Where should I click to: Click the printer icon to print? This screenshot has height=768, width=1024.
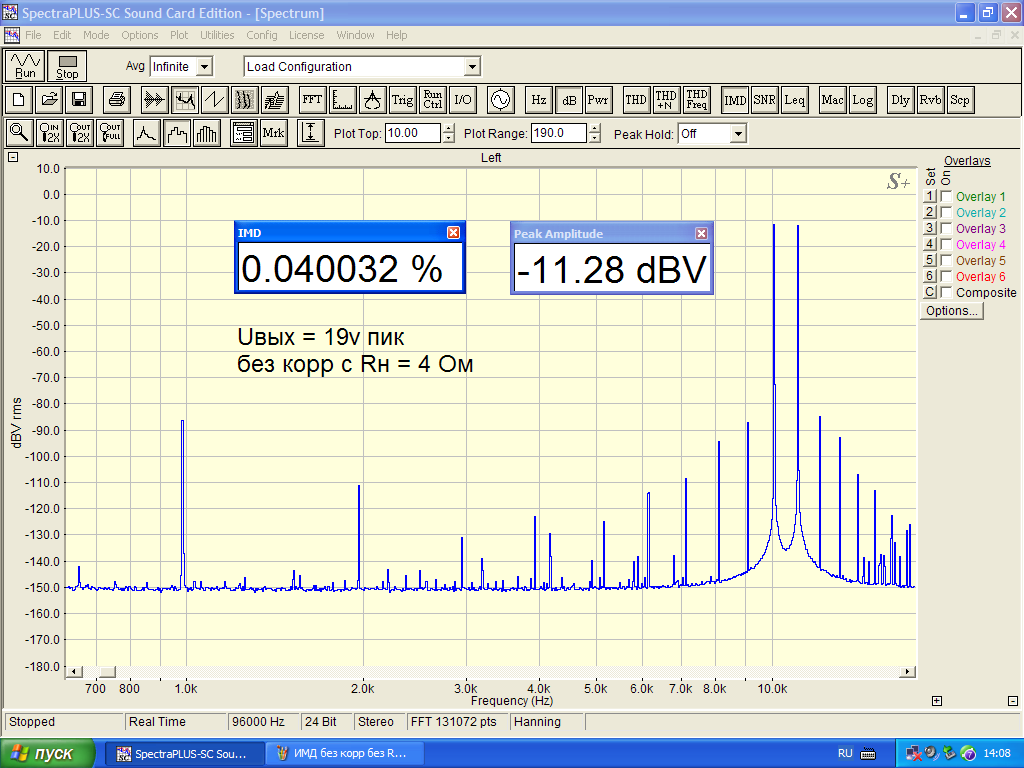coord(117,100)
